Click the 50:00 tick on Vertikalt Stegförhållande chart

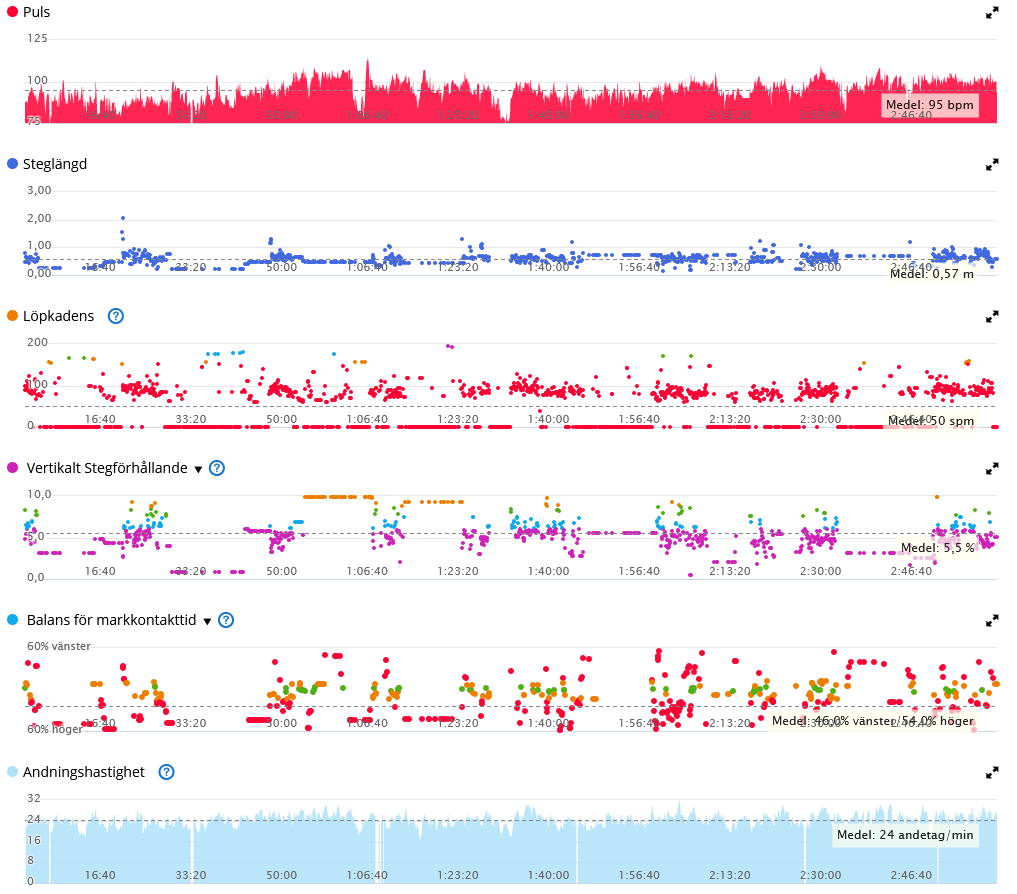pyautogui.click(x=281, y=572)
